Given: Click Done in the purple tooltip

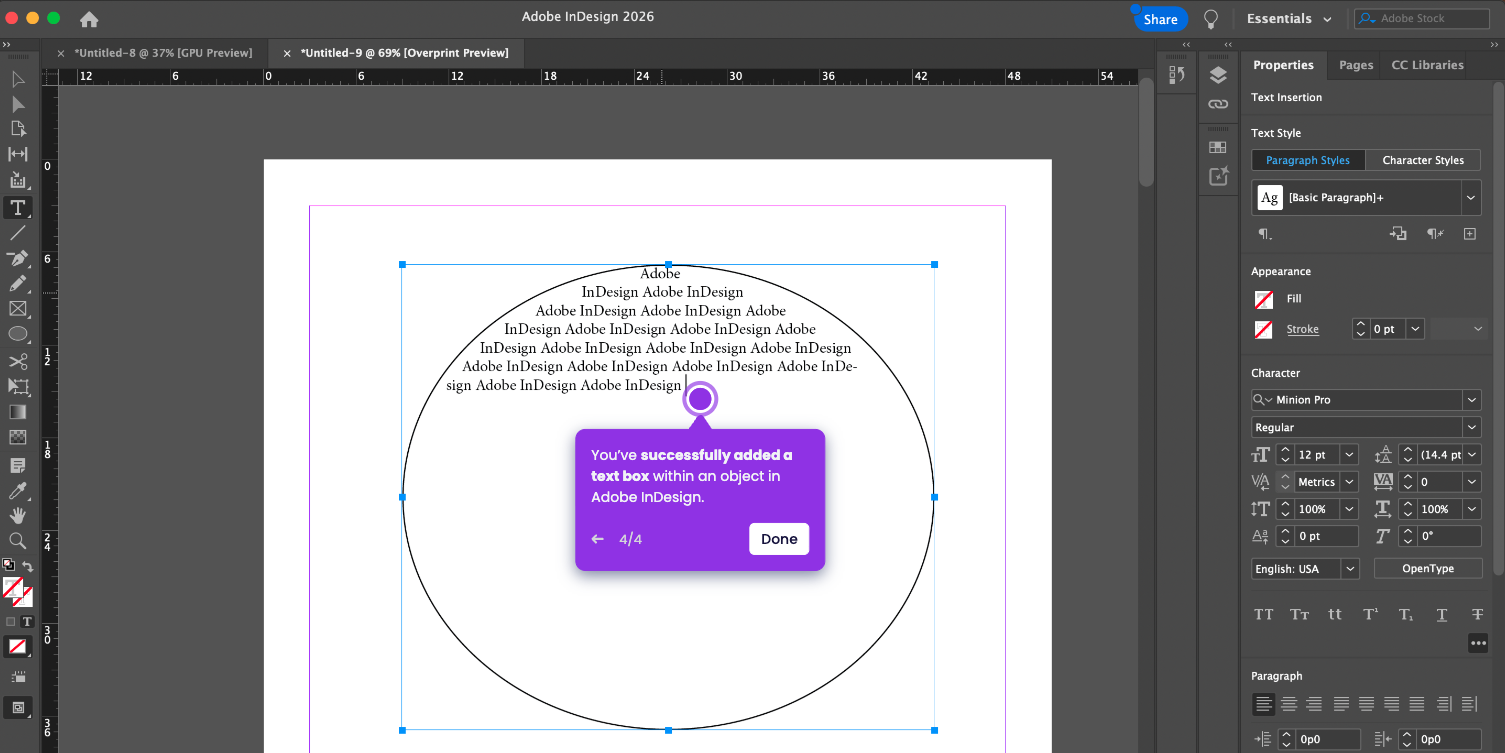Looking at the screenshot, I should coord(779,539).
